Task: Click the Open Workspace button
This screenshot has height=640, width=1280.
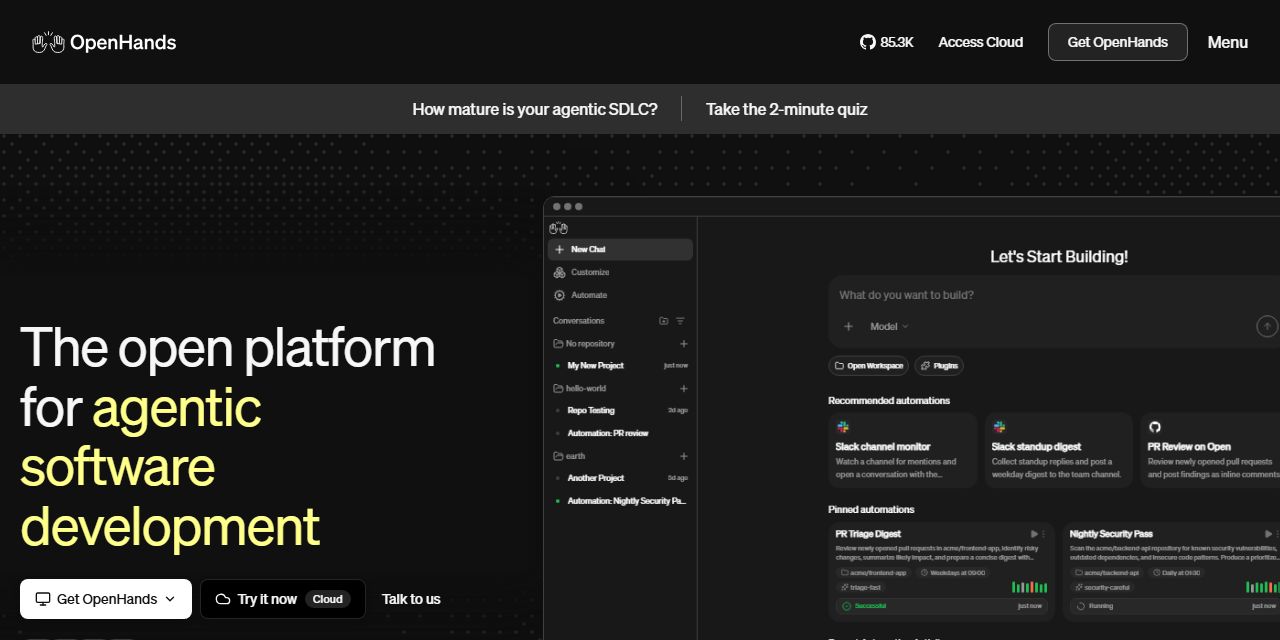Action: (868, 366)
